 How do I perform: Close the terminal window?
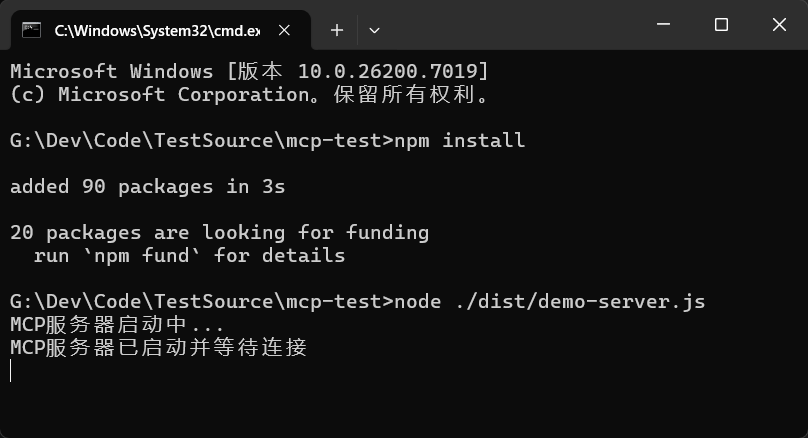pos(777,25)
